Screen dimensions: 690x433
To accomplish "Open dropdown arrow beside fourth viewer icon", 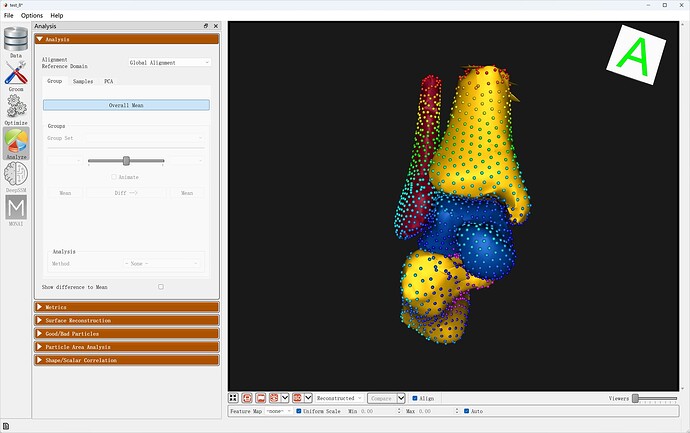I will point(285,398).
